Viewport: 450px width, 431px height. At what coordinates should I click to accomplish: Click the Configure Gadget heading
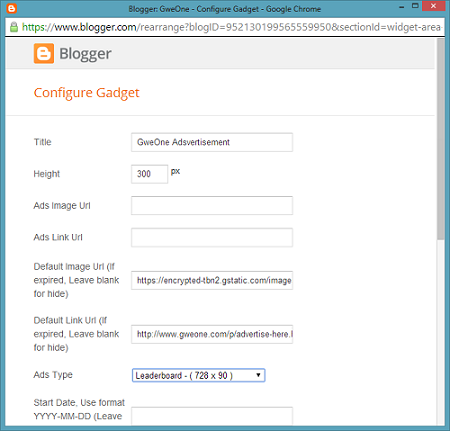86,93
